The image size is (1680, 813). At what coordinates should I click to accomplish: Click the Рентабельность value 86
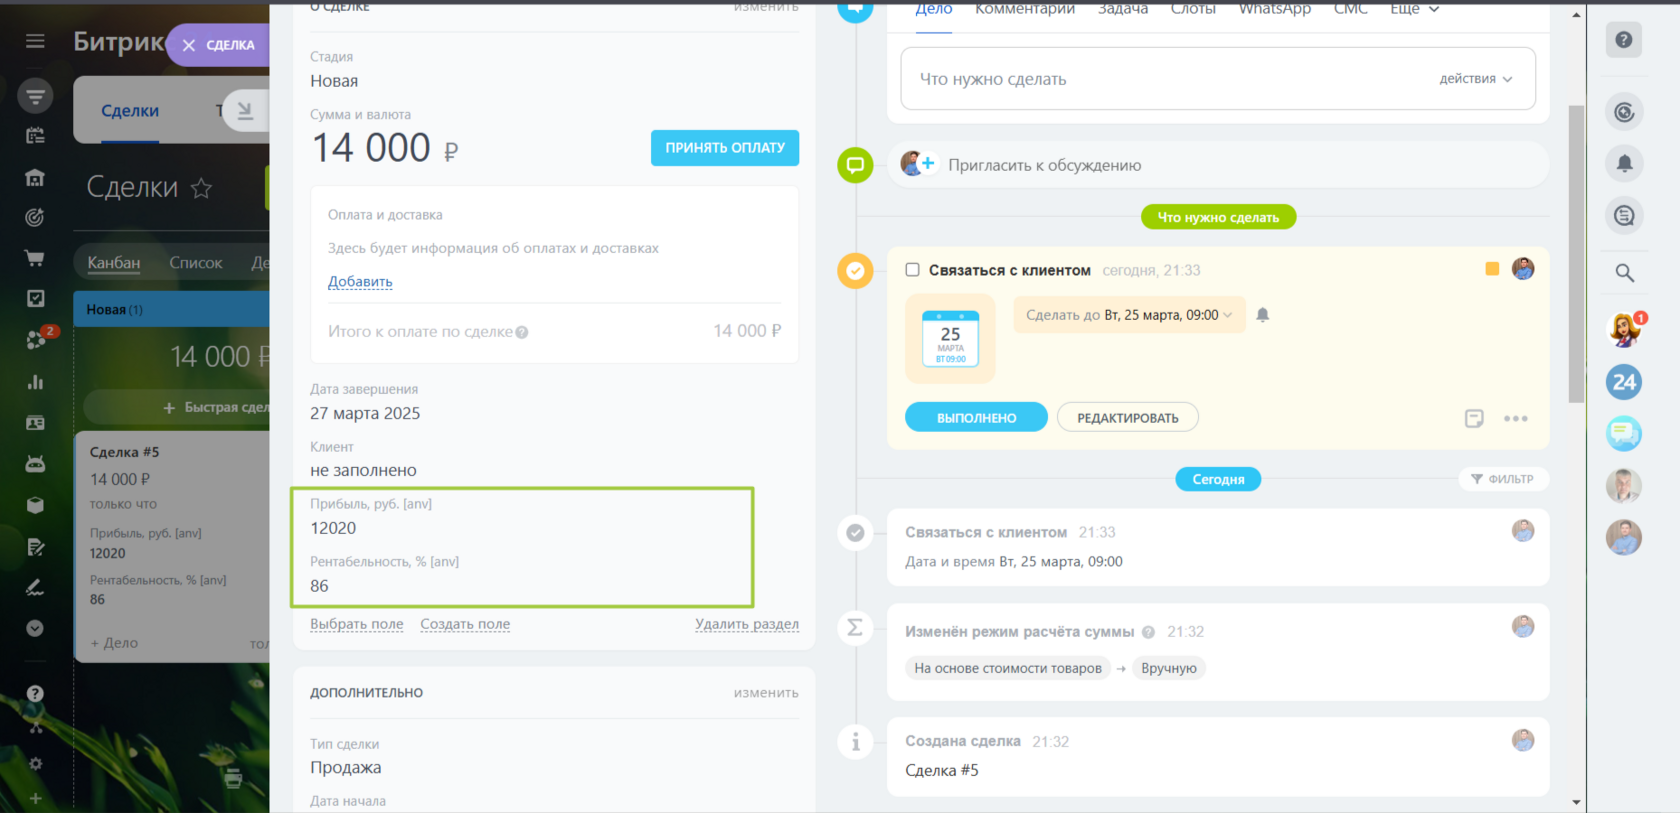319,586
